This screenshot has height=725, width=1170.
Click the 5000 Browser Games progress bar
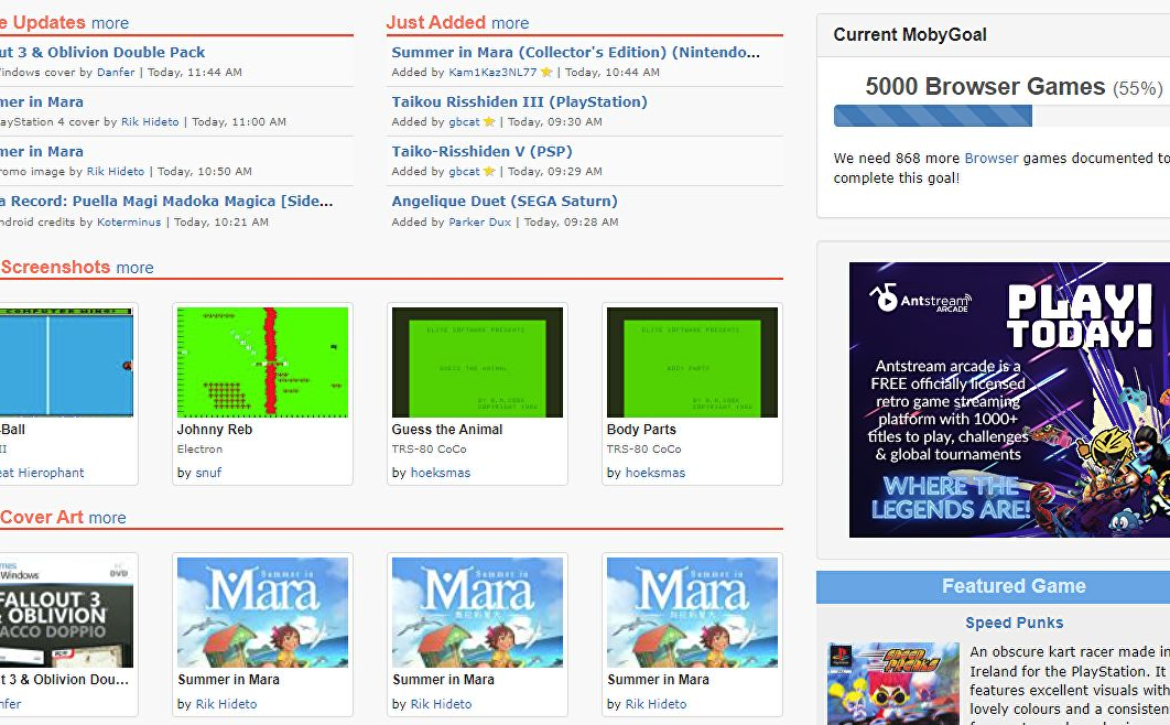1001,116
